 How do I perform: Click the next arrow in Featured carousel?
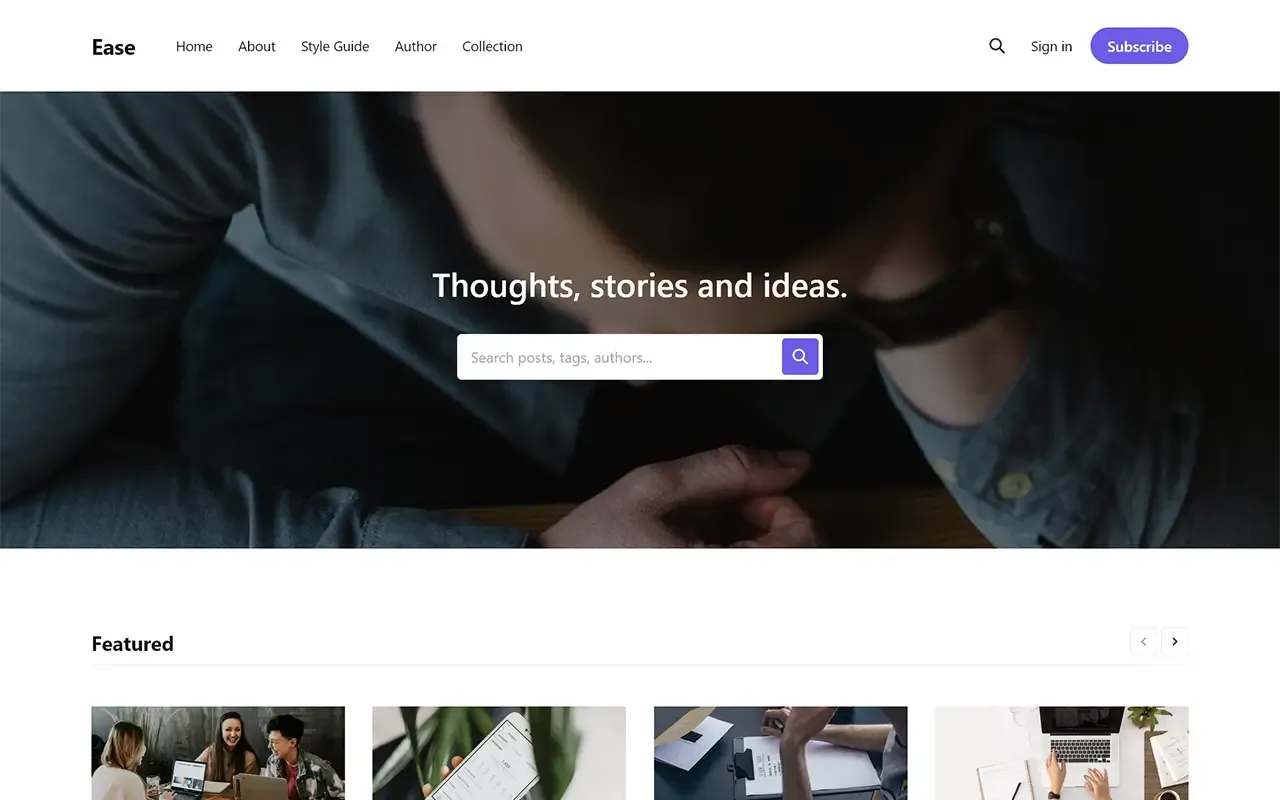1174,641
